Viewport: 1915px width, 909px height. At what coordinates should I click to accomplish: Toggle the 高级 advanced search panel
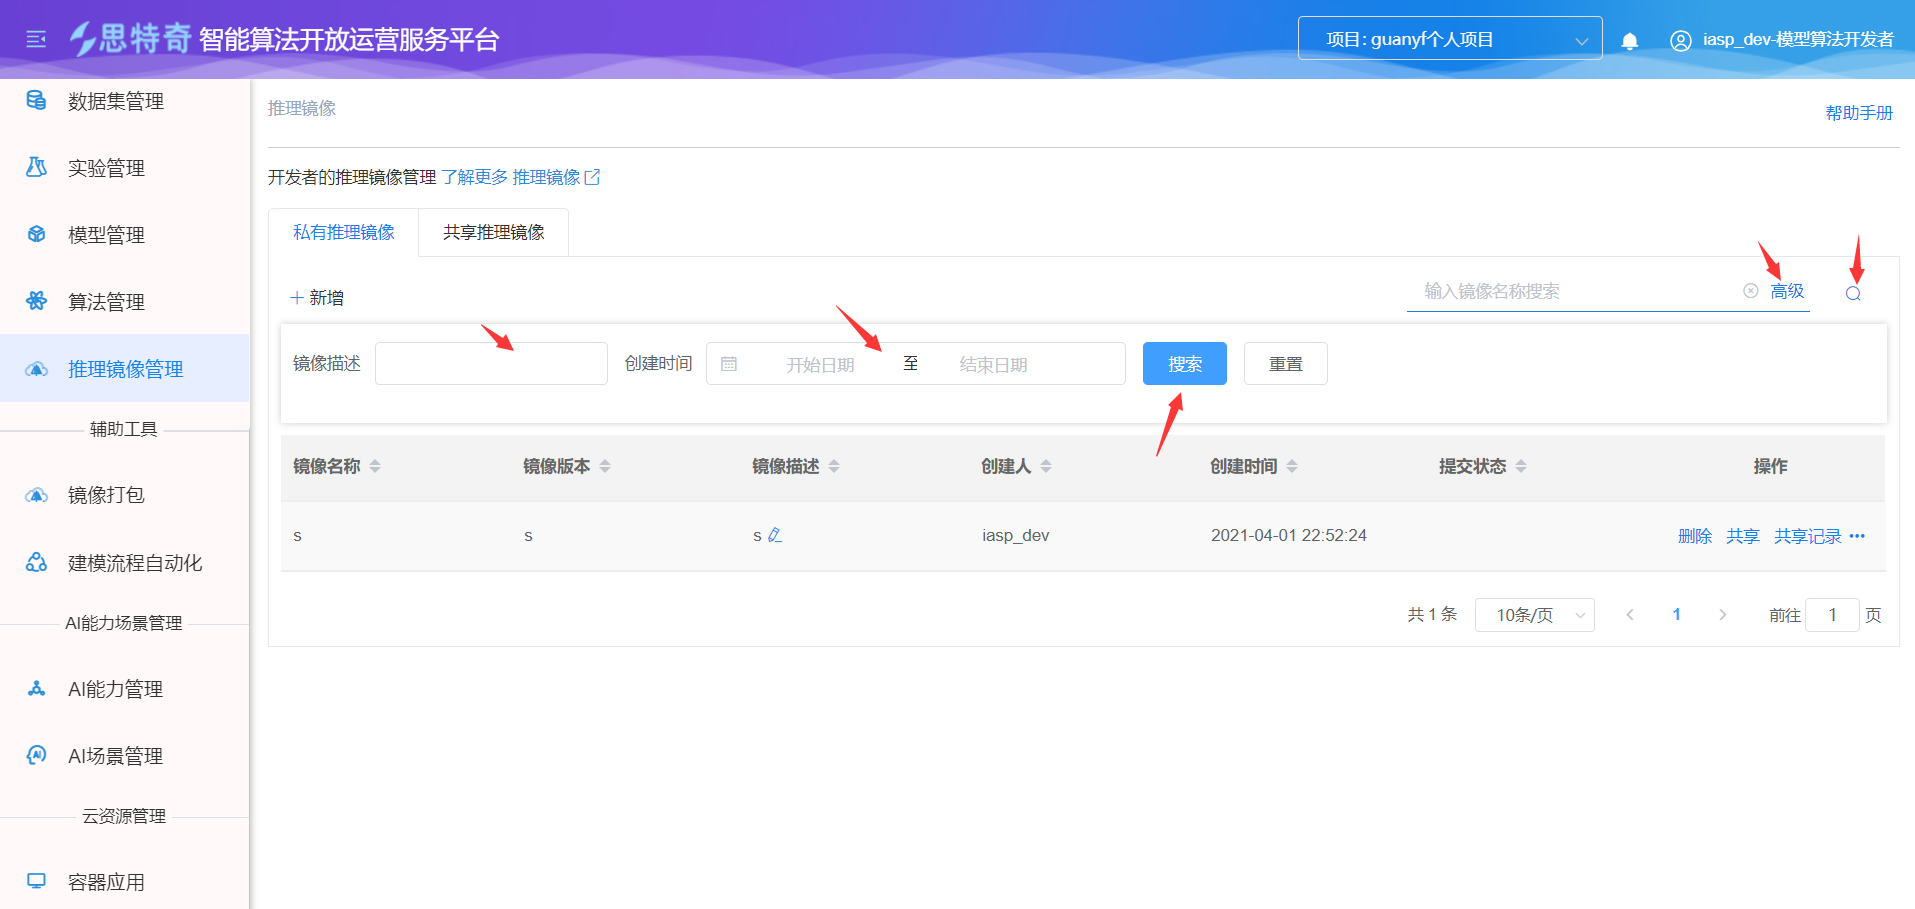click(x=1786, y=291)
